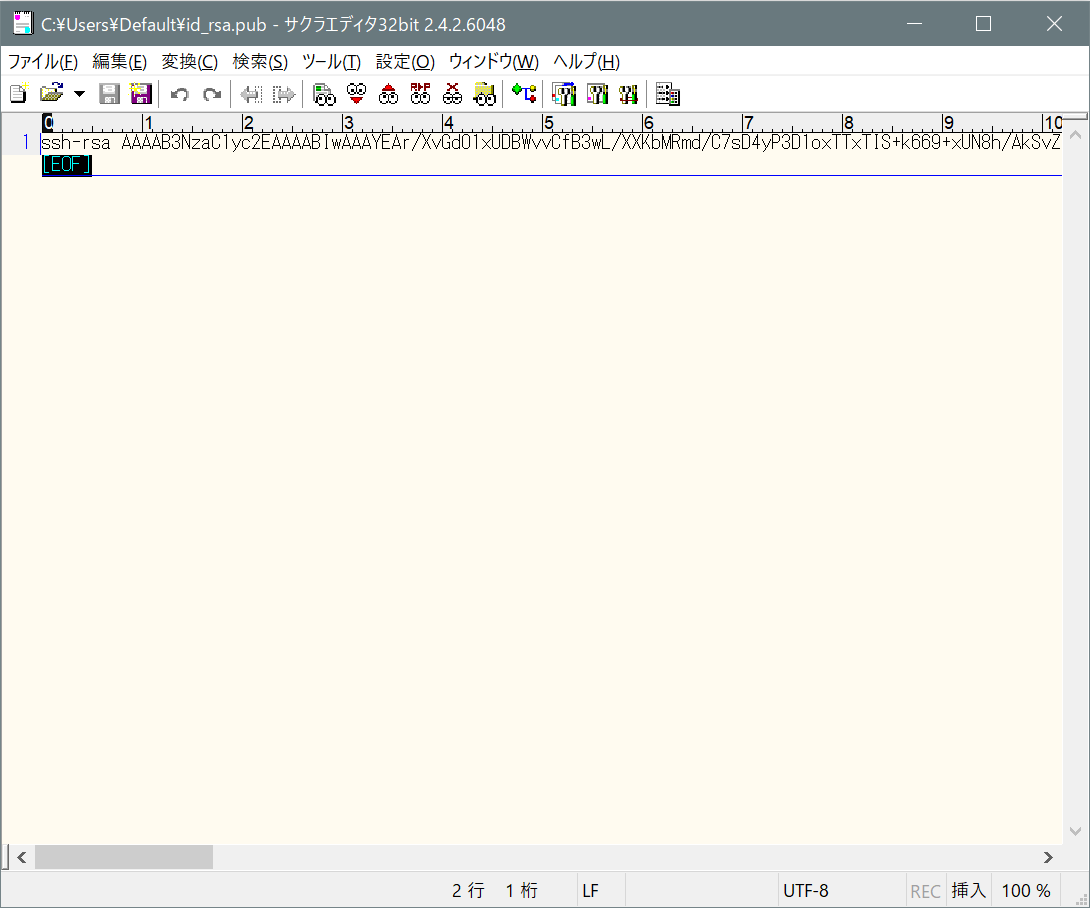Click the last toolbar icon showing a list
This screenshot has height=908, width=1090.
point(668,94)
